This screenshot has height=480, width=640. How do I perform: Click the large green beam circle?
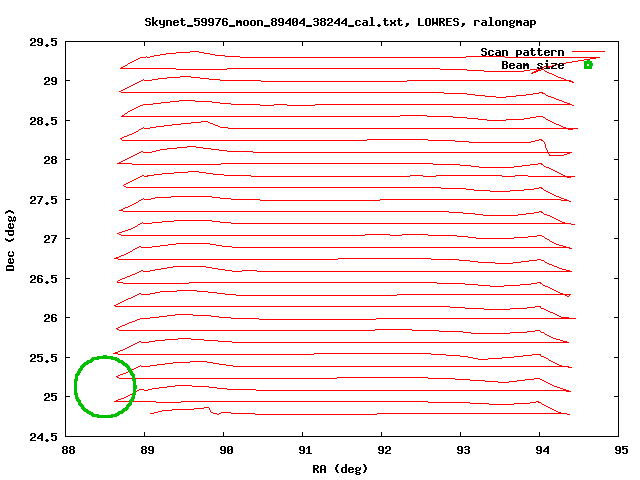click(105, 387)
